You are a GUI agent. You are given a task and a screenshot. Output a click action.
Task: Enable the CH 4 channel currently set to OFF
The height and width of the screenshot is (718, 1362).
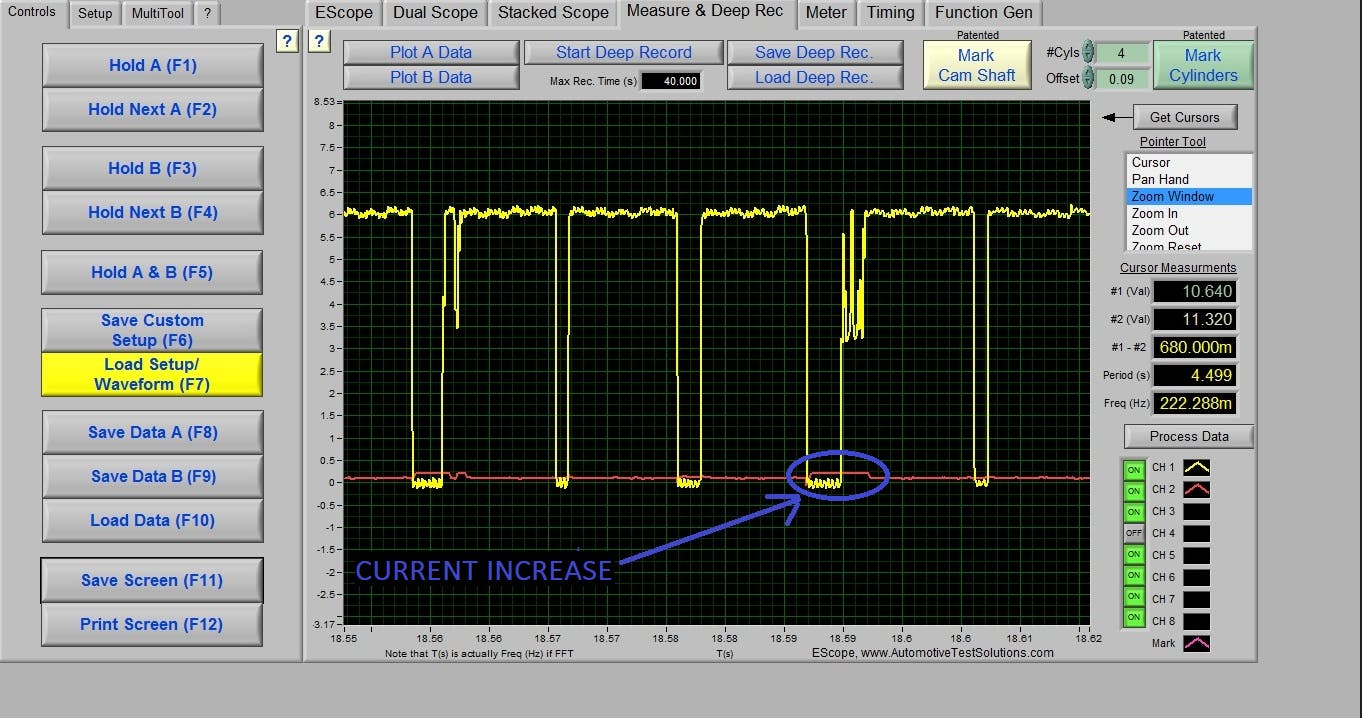(1134, 533)
